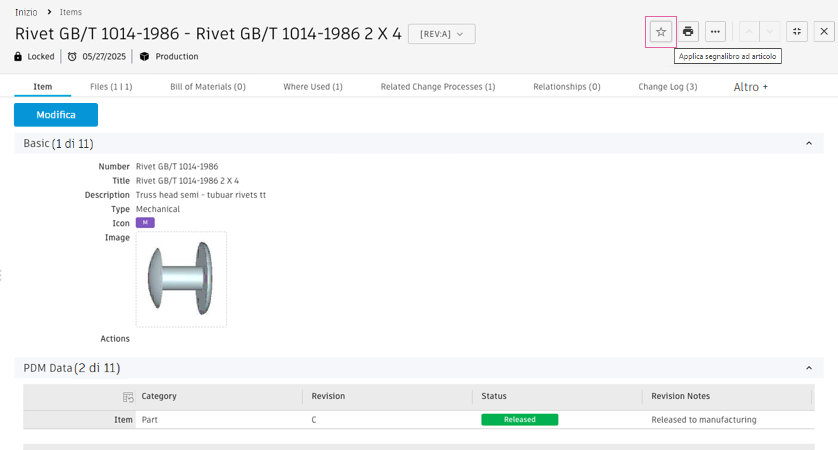Collapse the Basic section
Image resolution: width=838 pixels, height=450 pixels.
pos(809,143)
